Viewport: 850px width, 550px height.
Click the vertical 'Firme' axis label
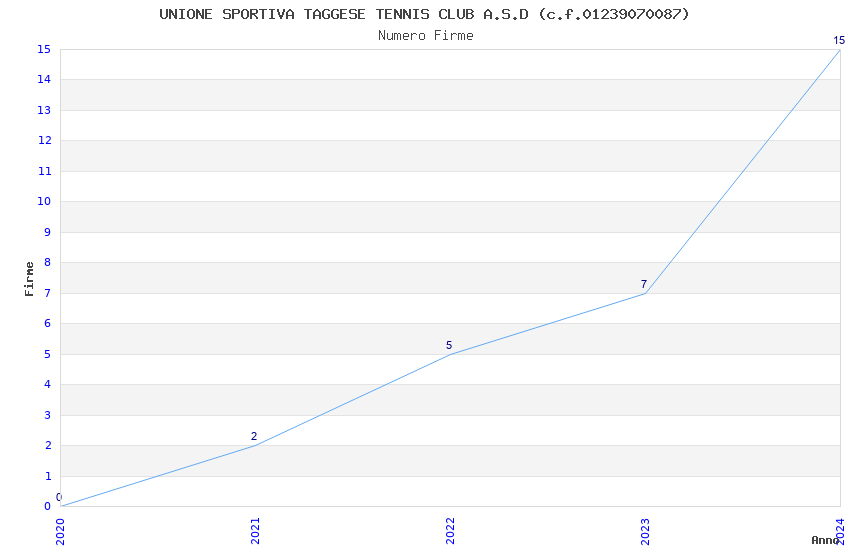click(30, 278)
